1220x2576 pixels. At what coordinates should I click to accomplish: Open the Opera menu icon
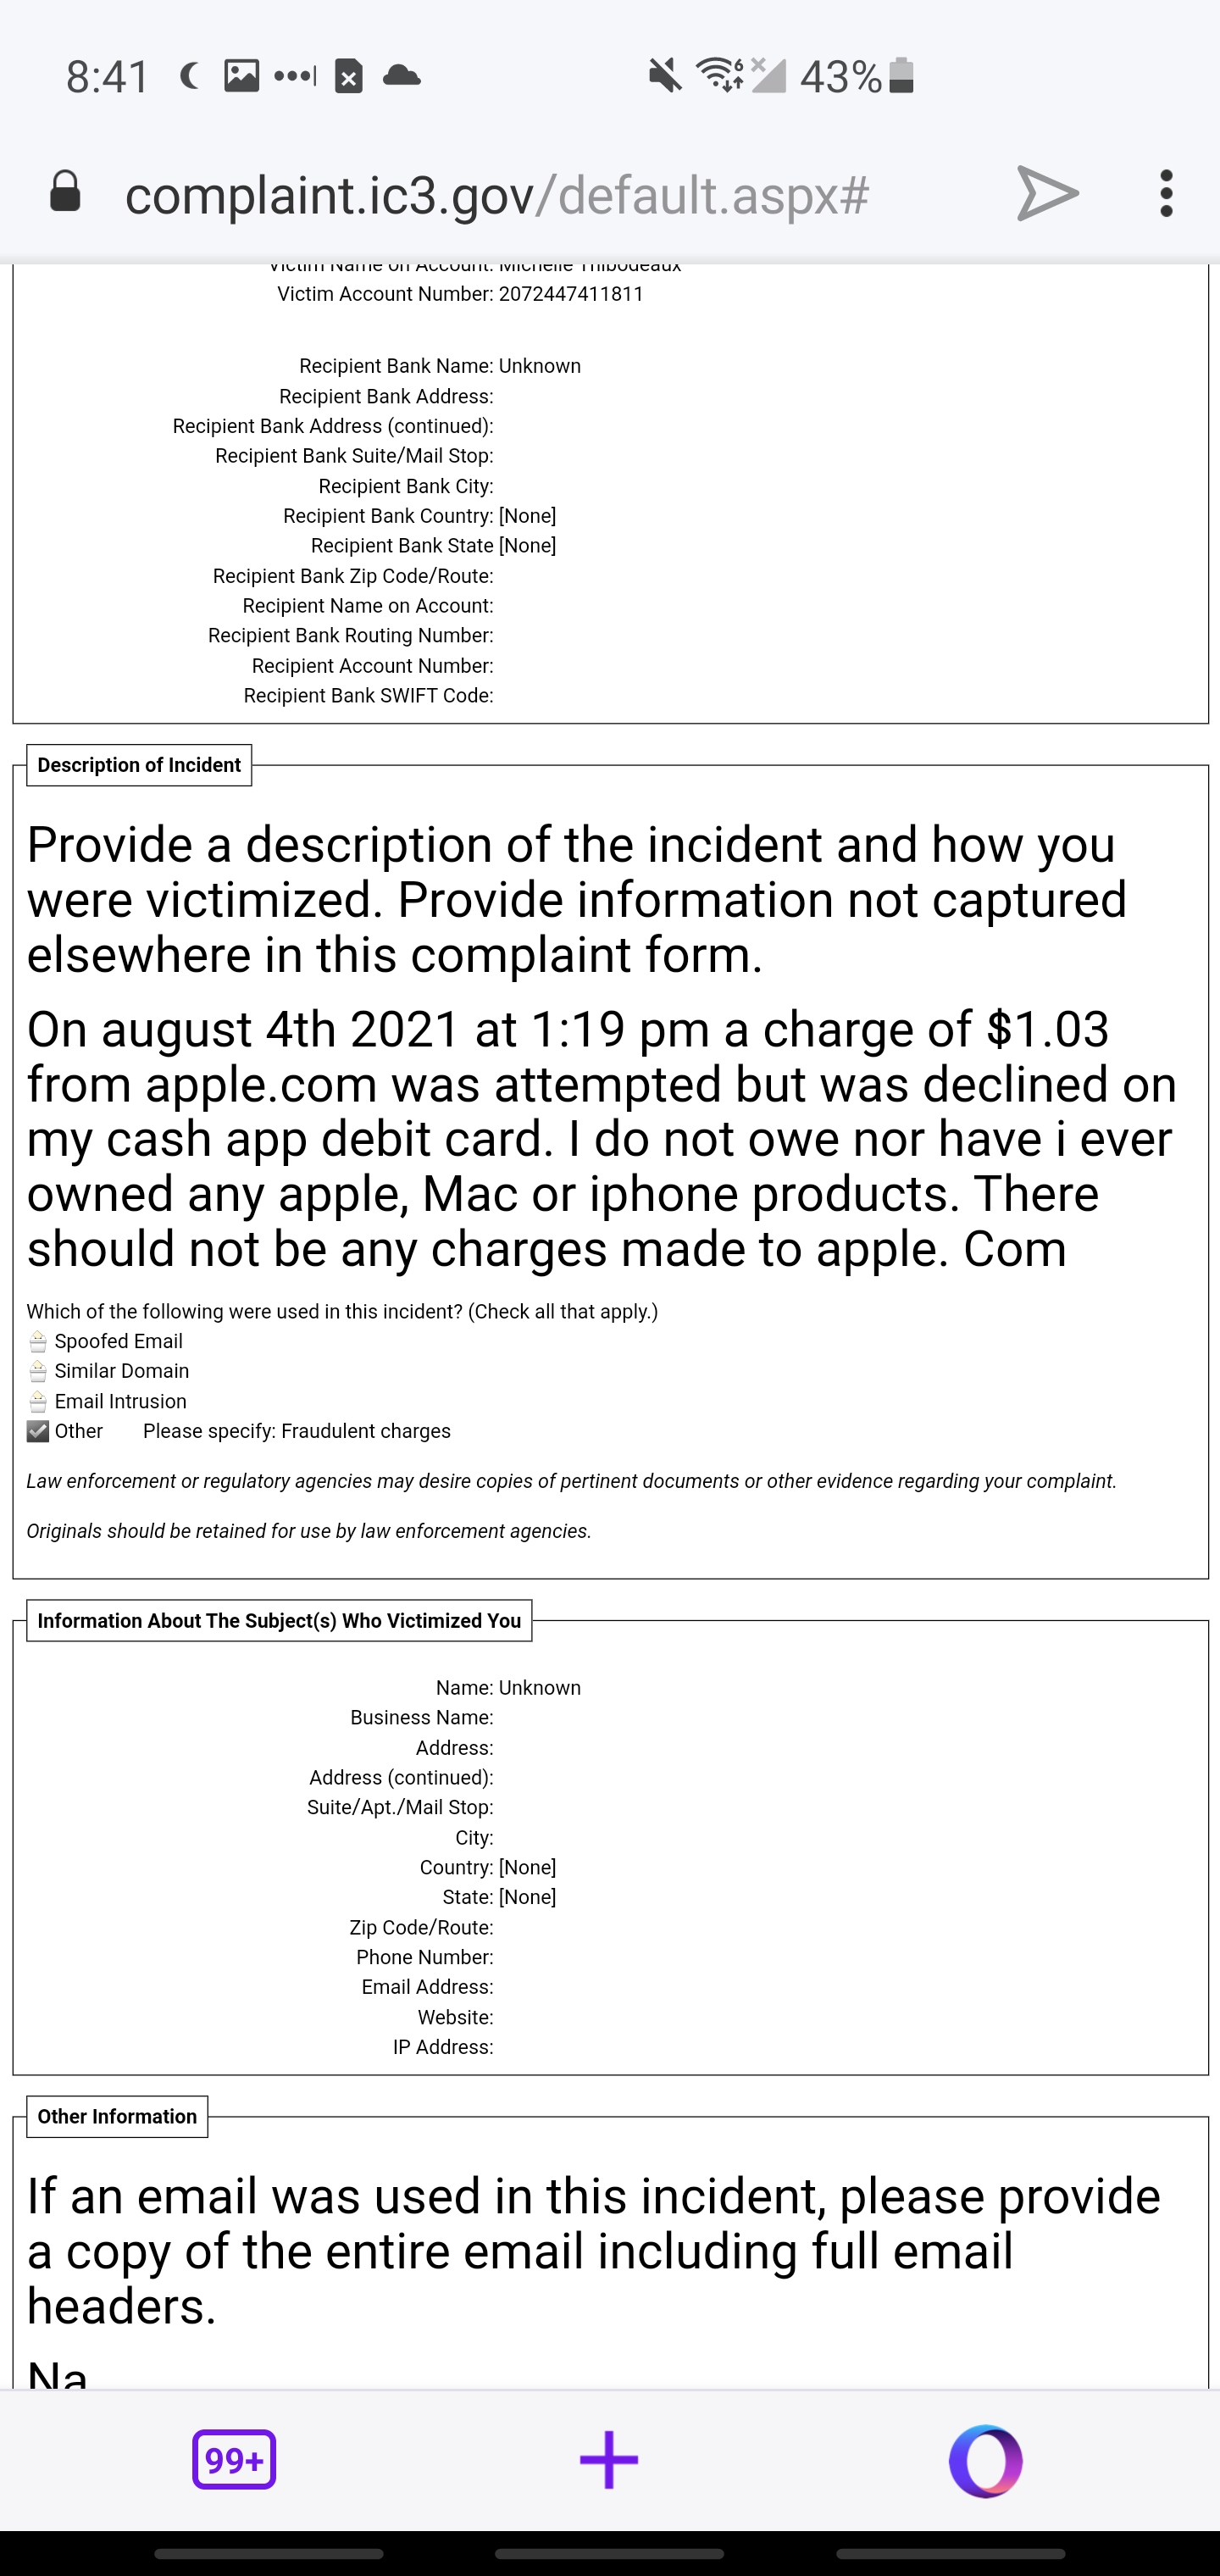pyautogui.click(x=985, y=2459)
